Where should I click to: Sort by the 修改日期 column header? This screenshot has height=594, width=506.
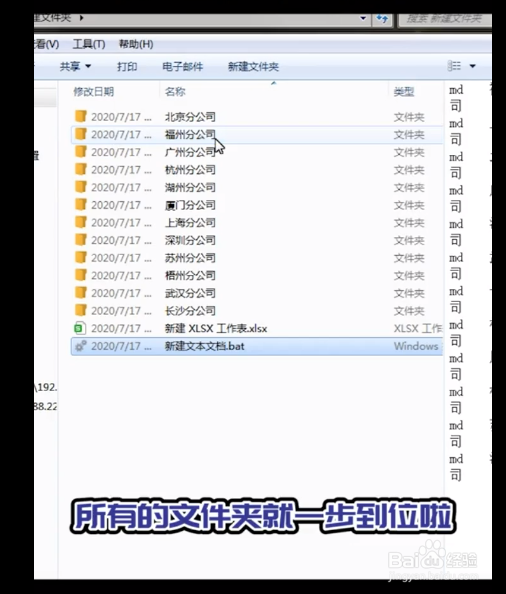pyautogui.click(x=94, y=91)
